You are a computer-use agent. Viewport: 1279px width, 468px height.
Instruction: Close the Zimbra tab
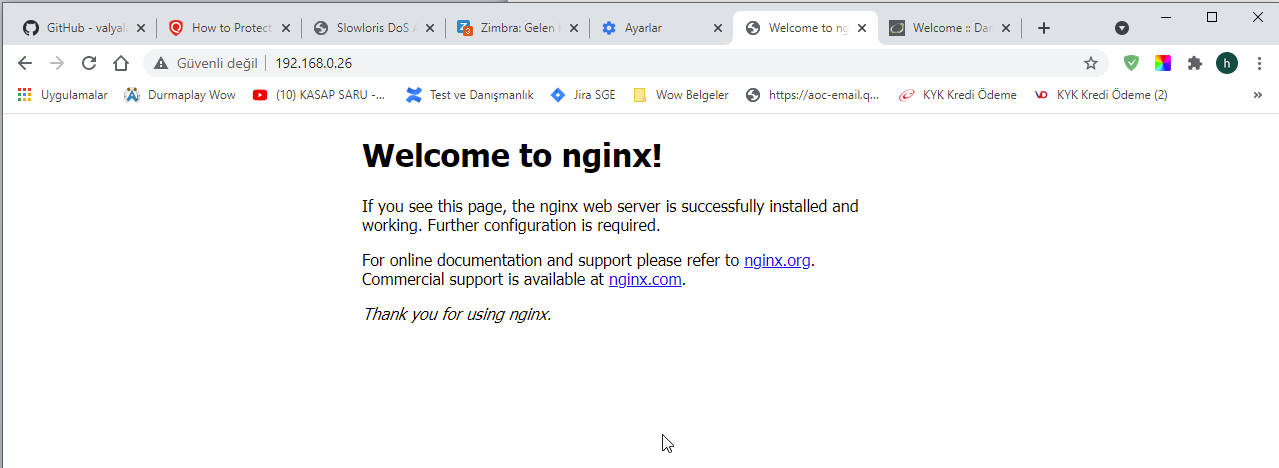click(574, 28)
